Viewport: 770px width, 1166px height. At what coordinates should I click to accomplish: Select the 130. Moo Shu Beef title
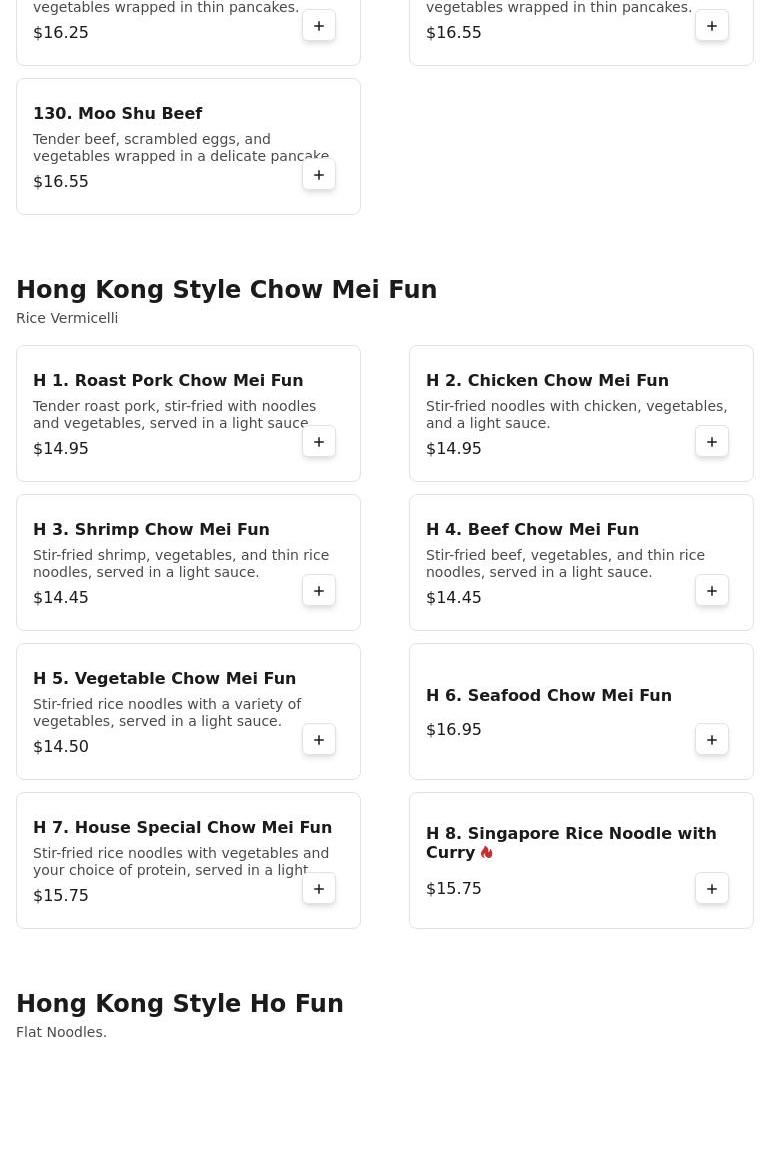117,113
